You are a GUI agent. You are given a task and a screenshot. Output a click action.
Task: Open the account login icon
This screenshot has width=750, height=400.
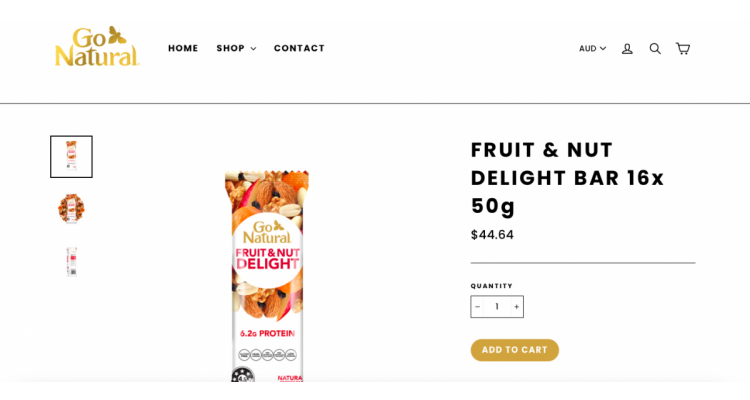[x=627, y=48]
